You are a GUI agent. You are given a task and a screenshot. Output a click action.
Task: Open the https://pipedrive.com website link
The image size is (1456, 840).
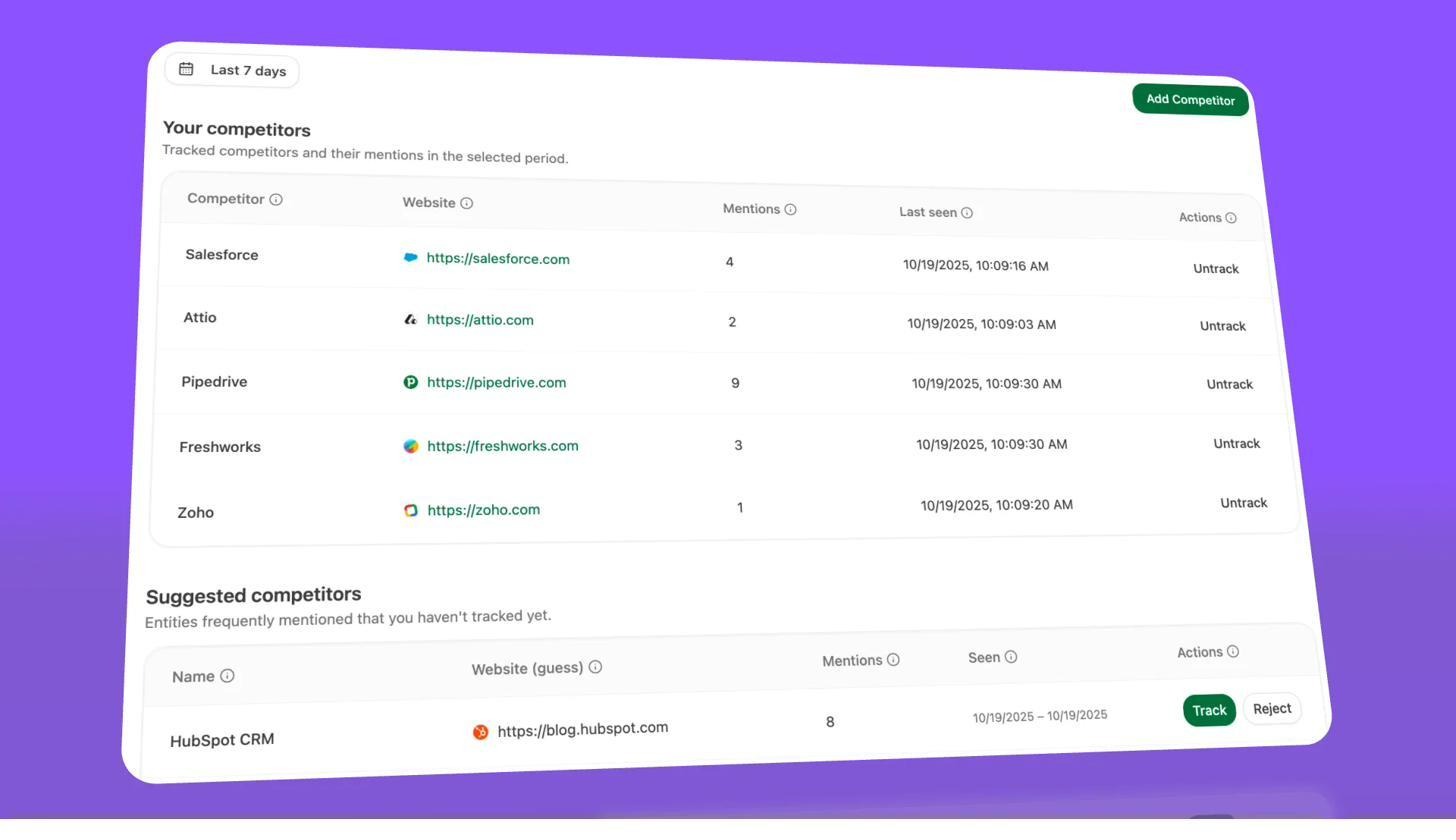click(x=496, y=382)
